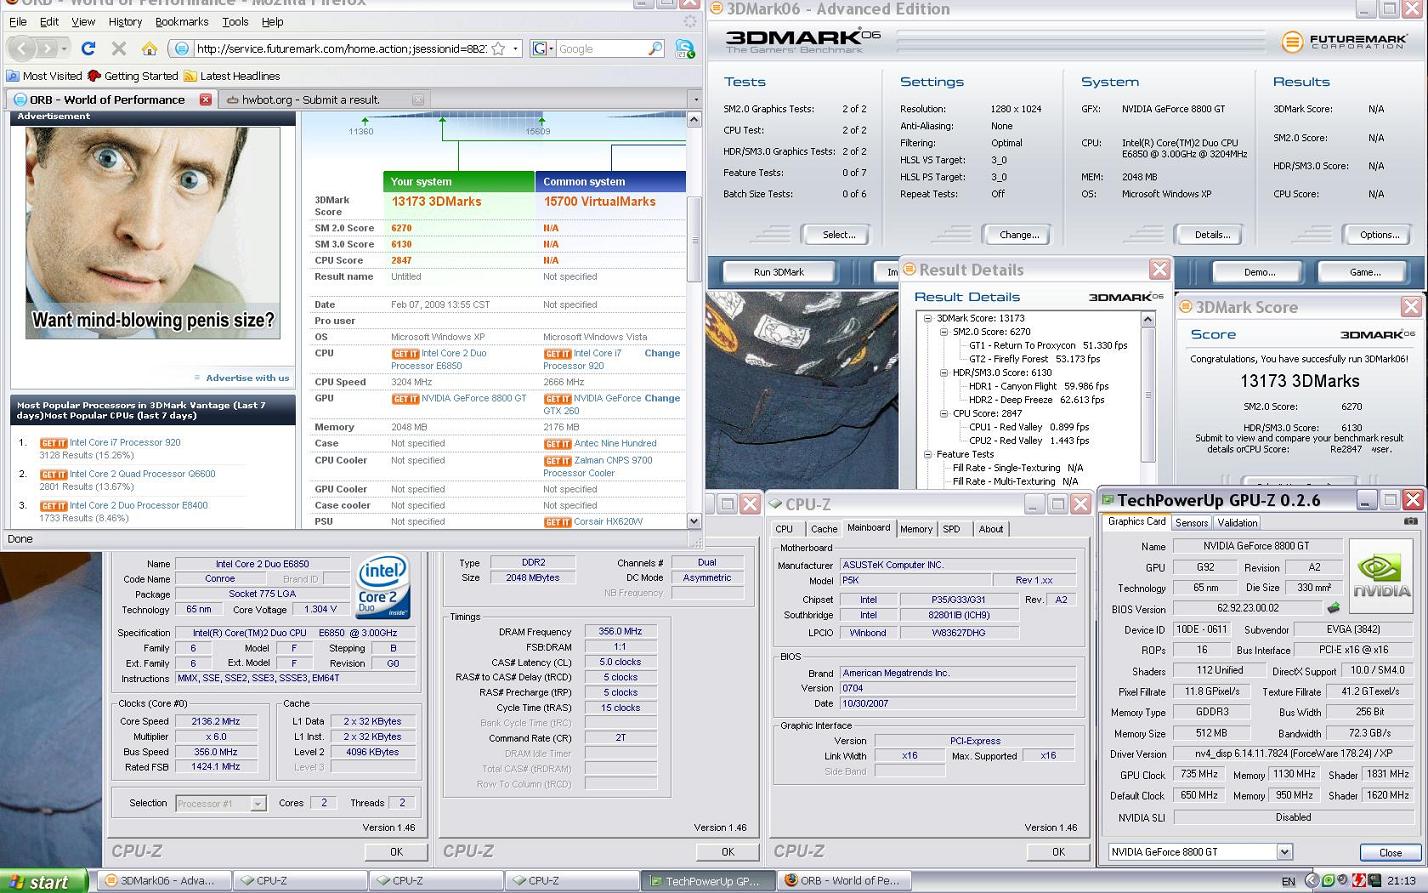Close the ORB - World of Performance tab
The image size is (1428, 893).
point(205,99)
